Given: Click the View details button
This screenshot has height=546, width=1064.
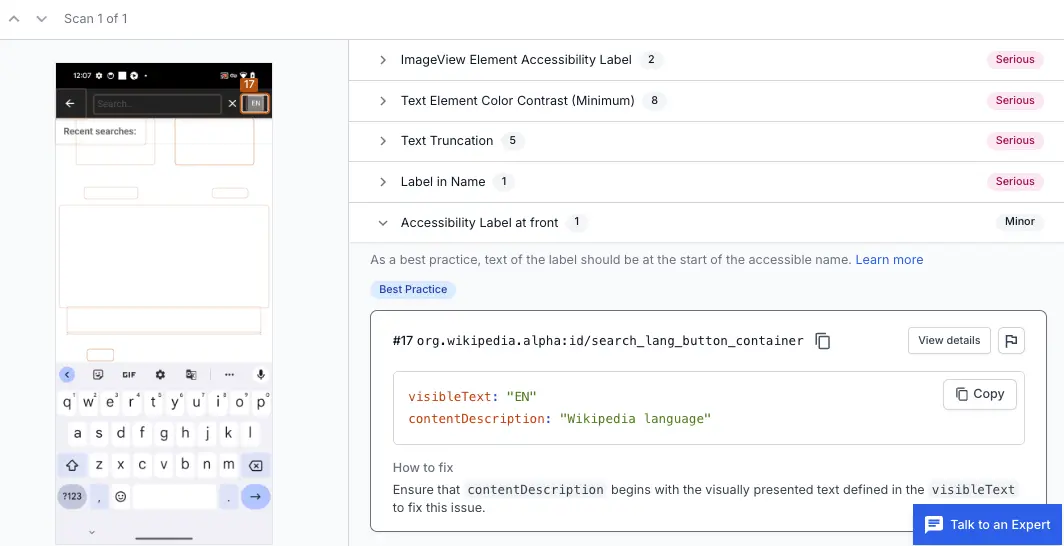Looking at the screenshot, I should click(x=949, y=341).
